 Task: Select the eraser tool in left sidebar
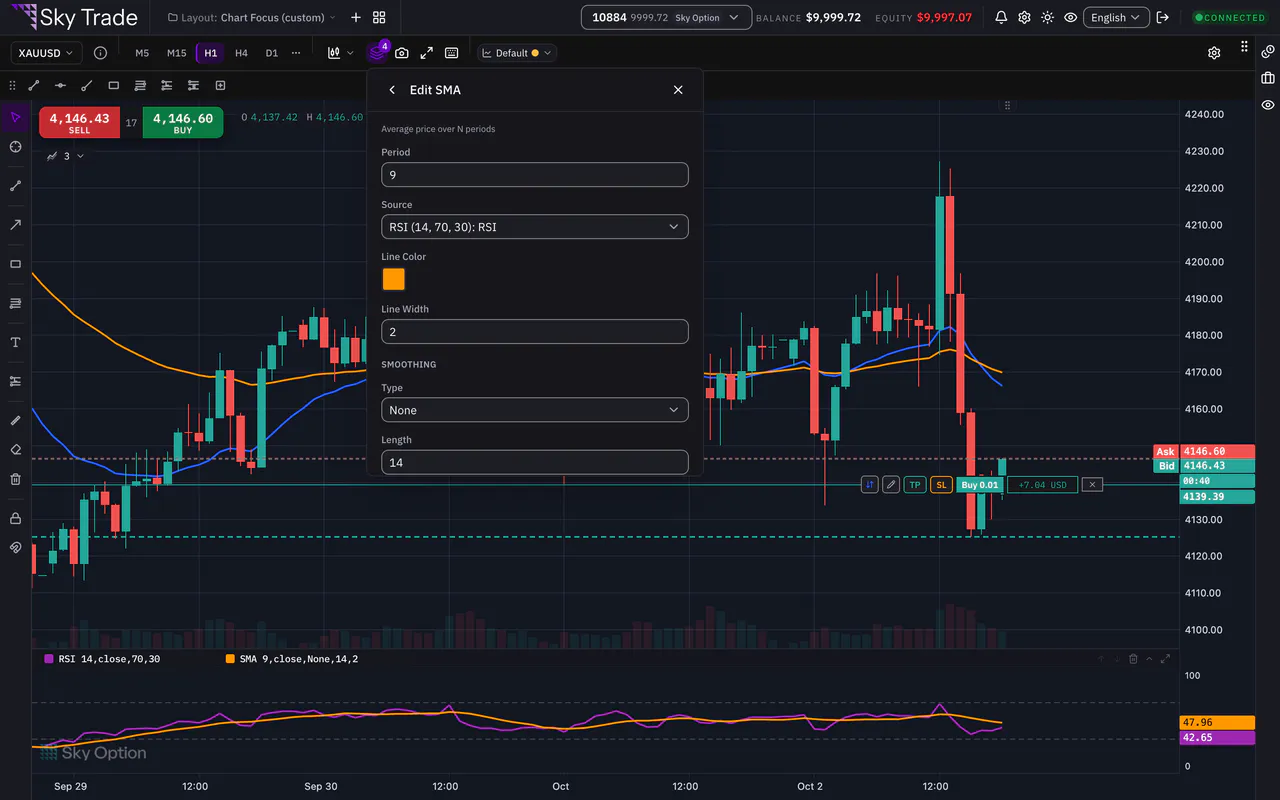[15, 449]
